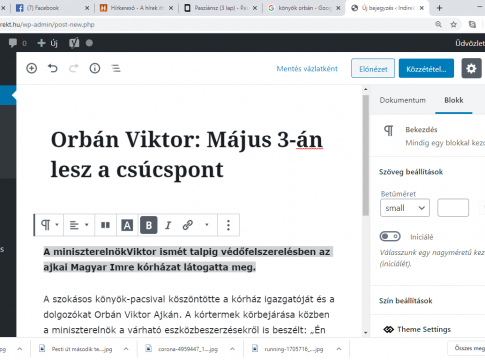The height and width of the screenshot is (360, 485).
Task: Open content structure info icon
Action: [95, 68]
